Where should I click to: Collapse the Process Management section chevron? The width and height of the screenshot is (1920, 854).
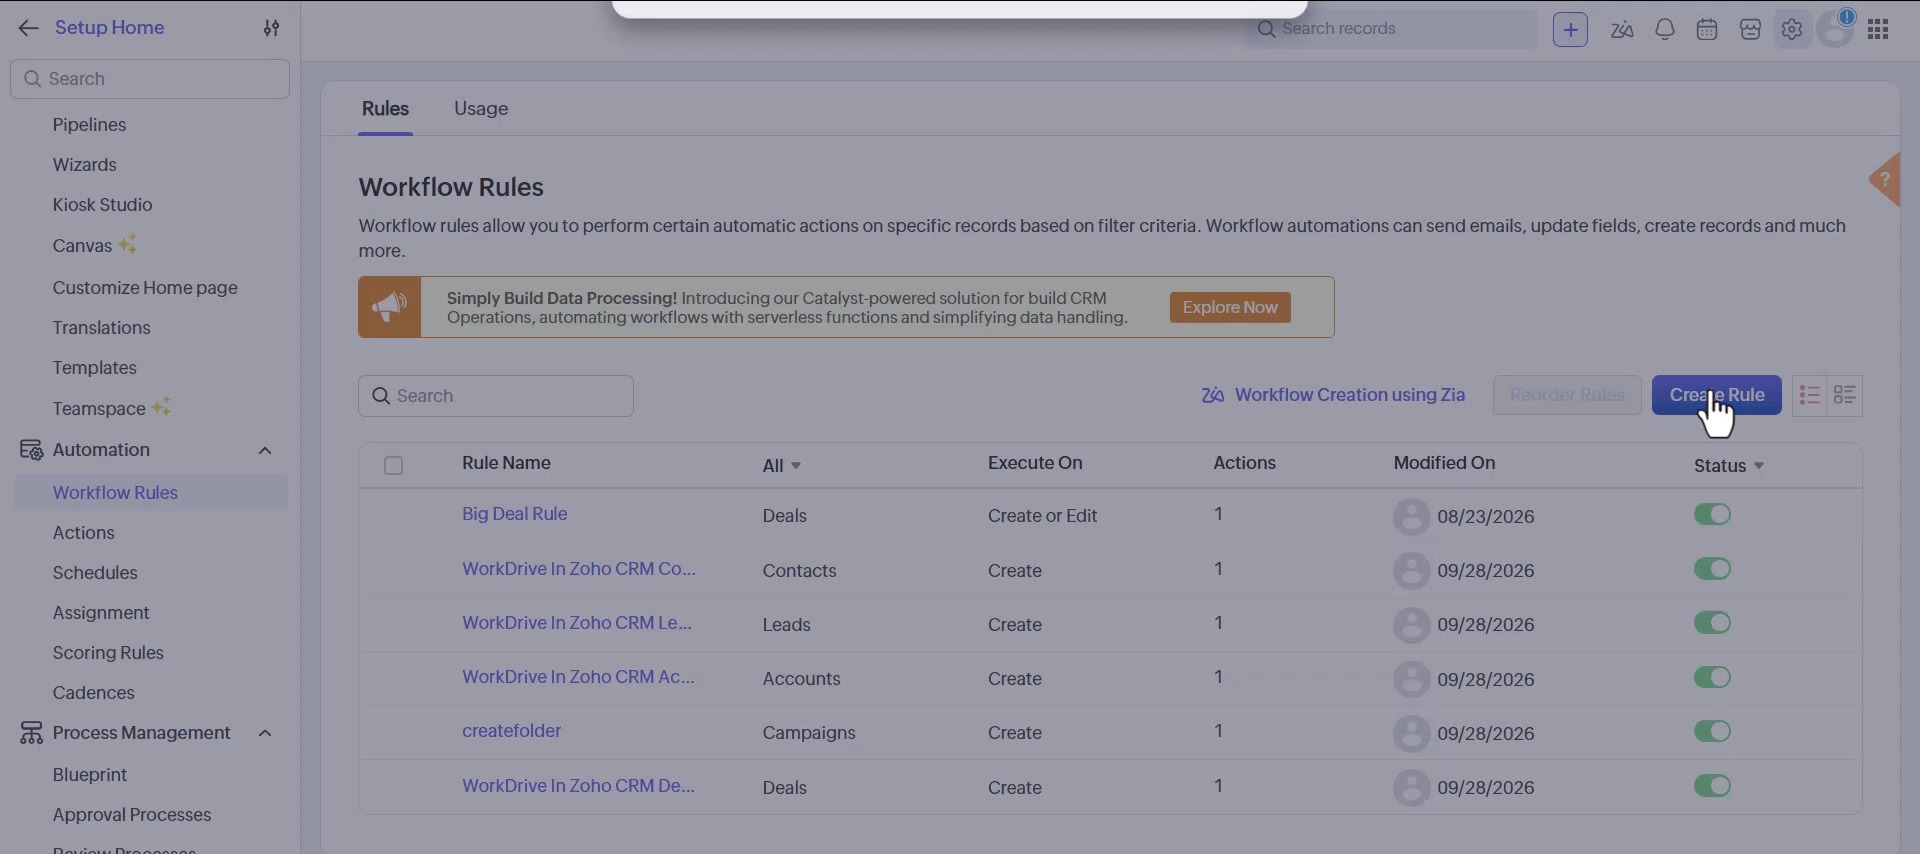pyautogui.click(x=265, y=734)
